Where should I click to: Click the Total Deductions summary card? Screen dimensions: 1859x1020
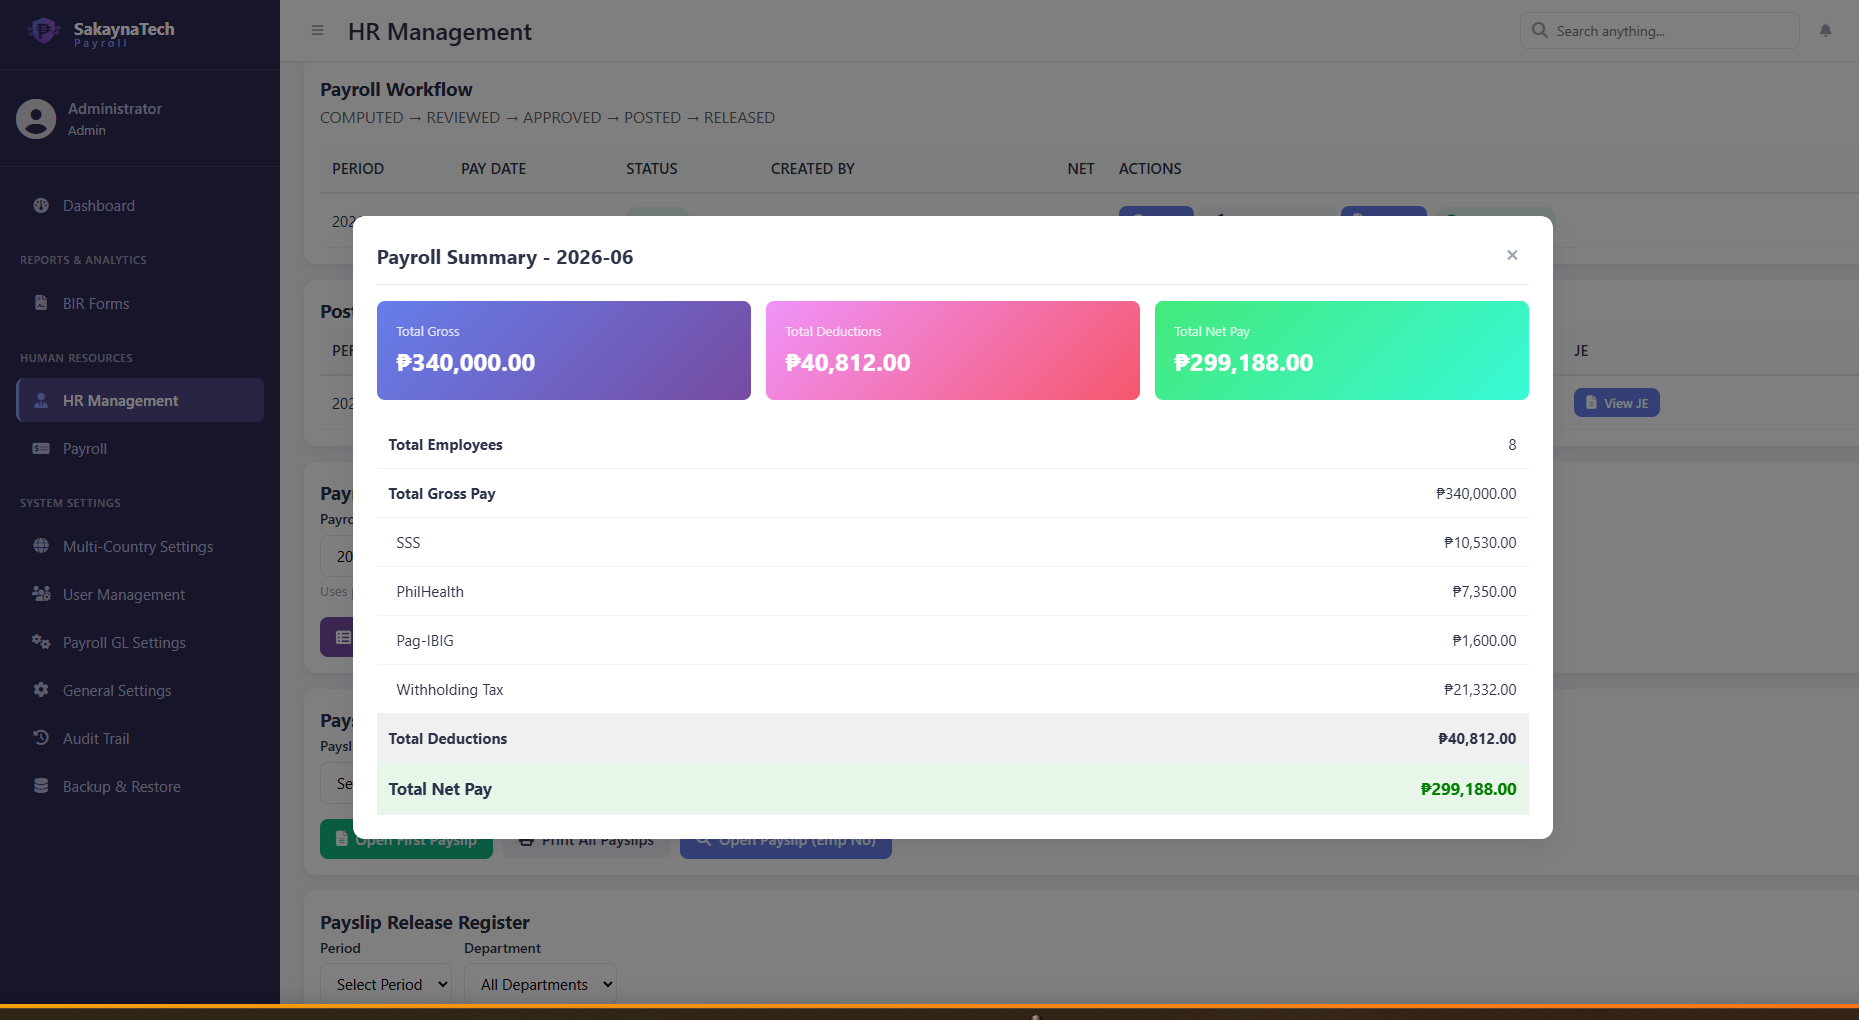[953, 350]
